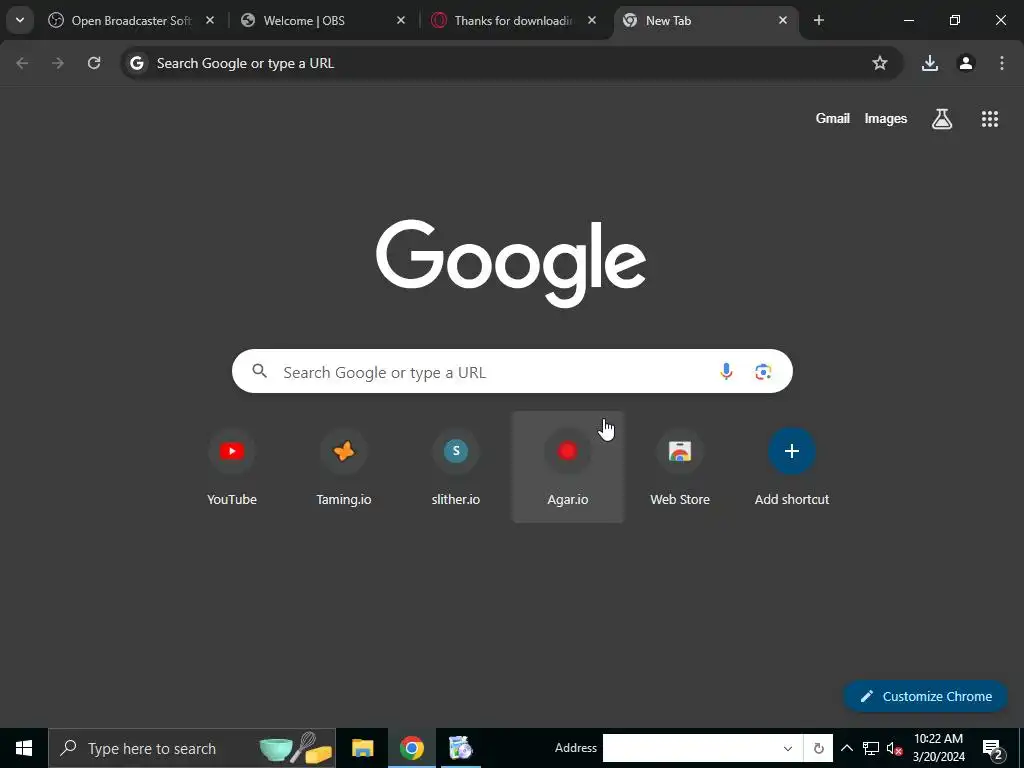
Task: Click the Google search box
Action: [x=512, y=371]
